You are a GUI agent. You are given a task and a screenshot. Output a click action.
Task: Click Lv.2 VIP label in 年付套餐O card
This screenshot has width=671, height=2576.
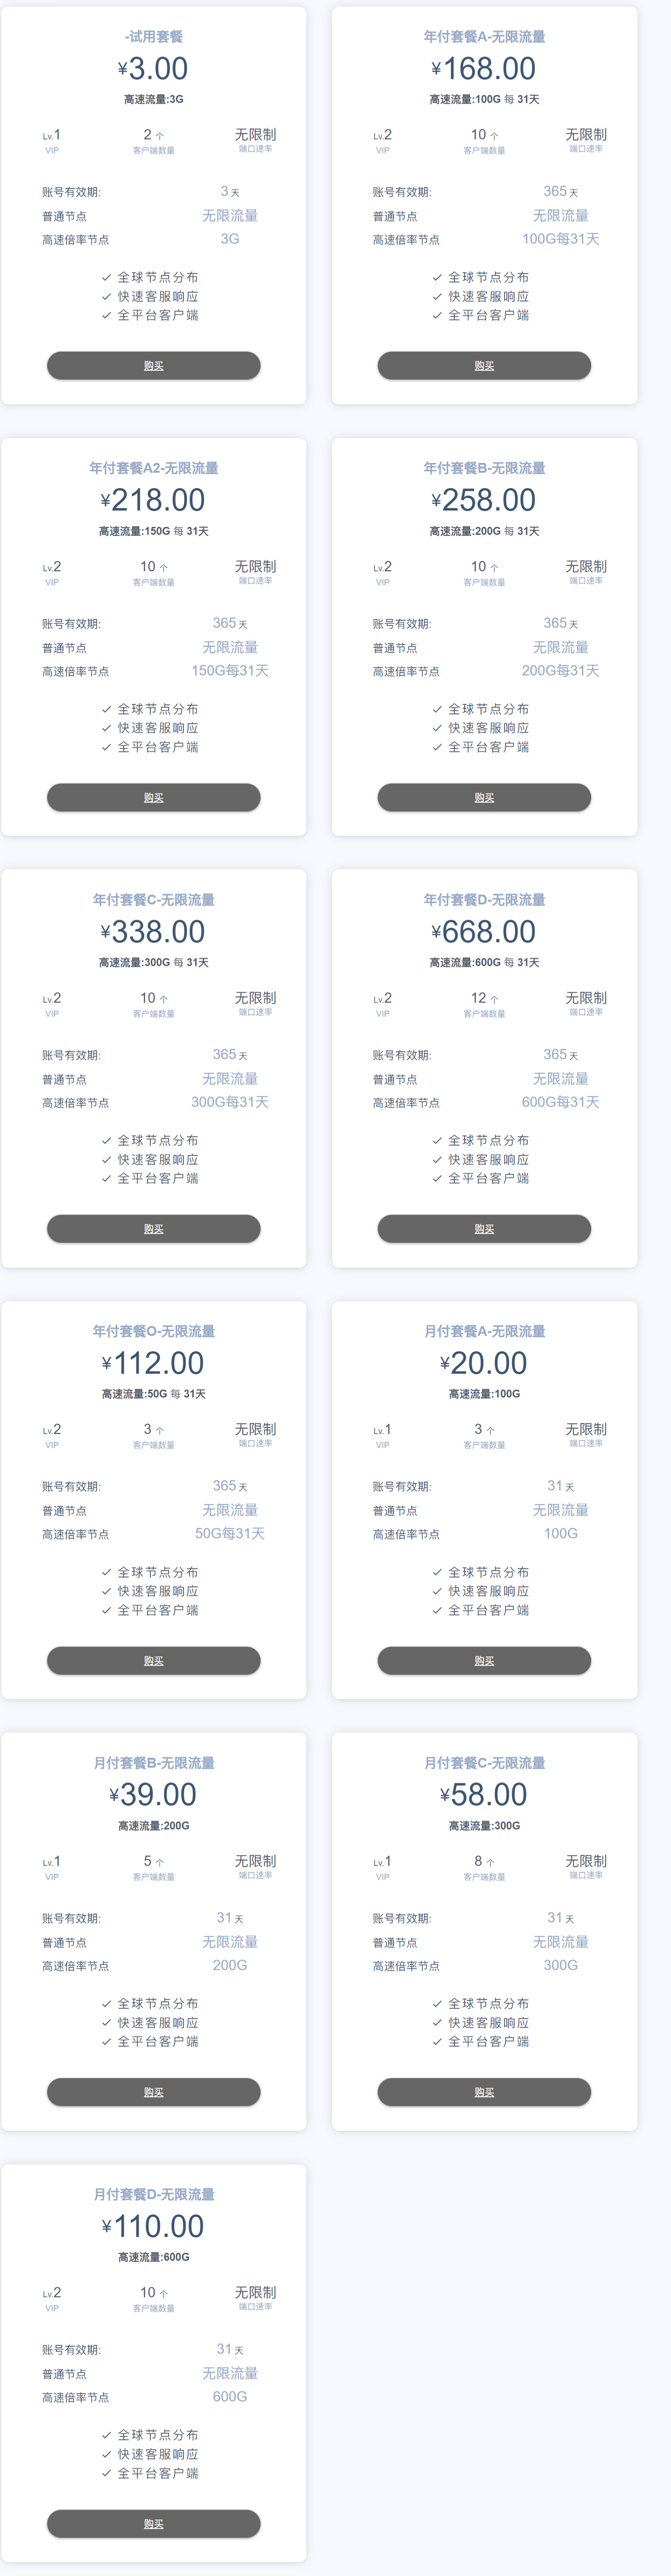(x=52, y=1435)
